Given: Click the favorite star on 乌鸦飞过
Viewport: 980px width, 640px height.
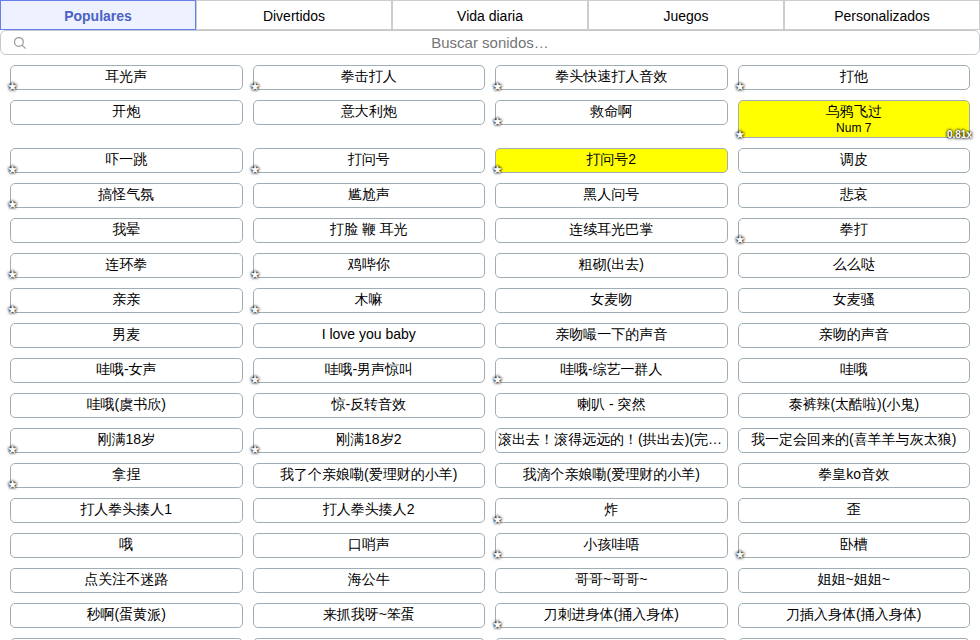Looking at the screenshot, I should pyautogui.click(x=740, y=134).
